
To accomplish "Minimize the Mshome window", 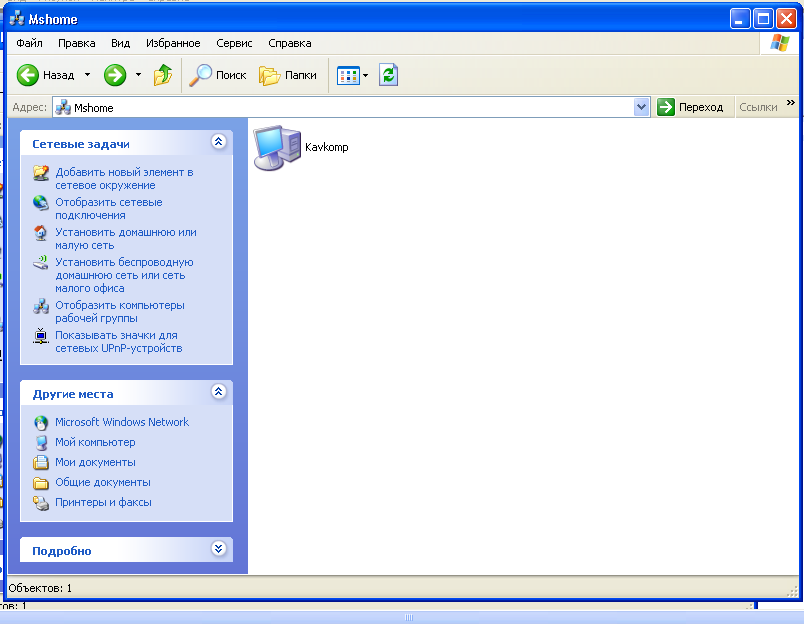I will [x=739, y=19].
